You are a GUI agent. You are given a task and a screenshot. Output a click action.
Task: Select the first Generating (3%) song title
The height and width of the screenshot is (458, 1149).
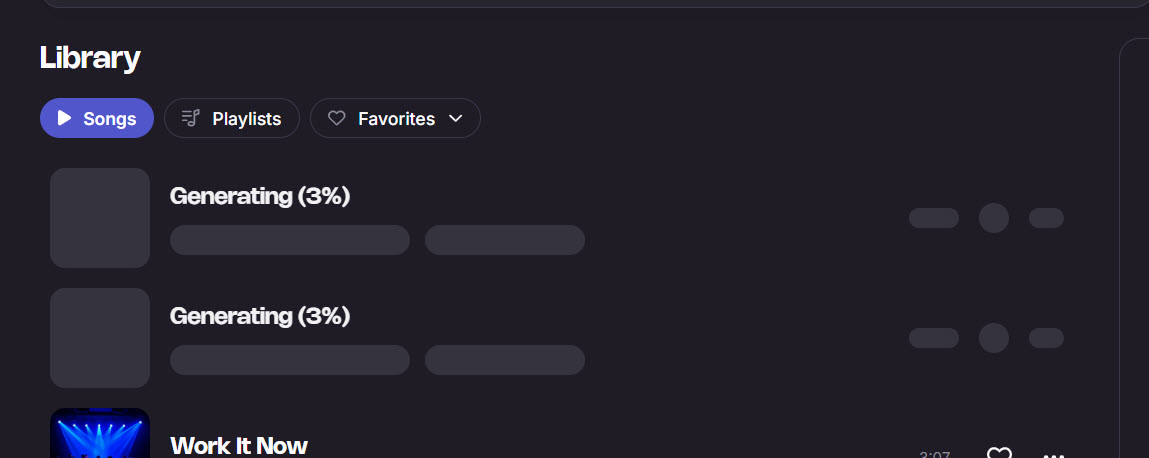pos(260,196)
